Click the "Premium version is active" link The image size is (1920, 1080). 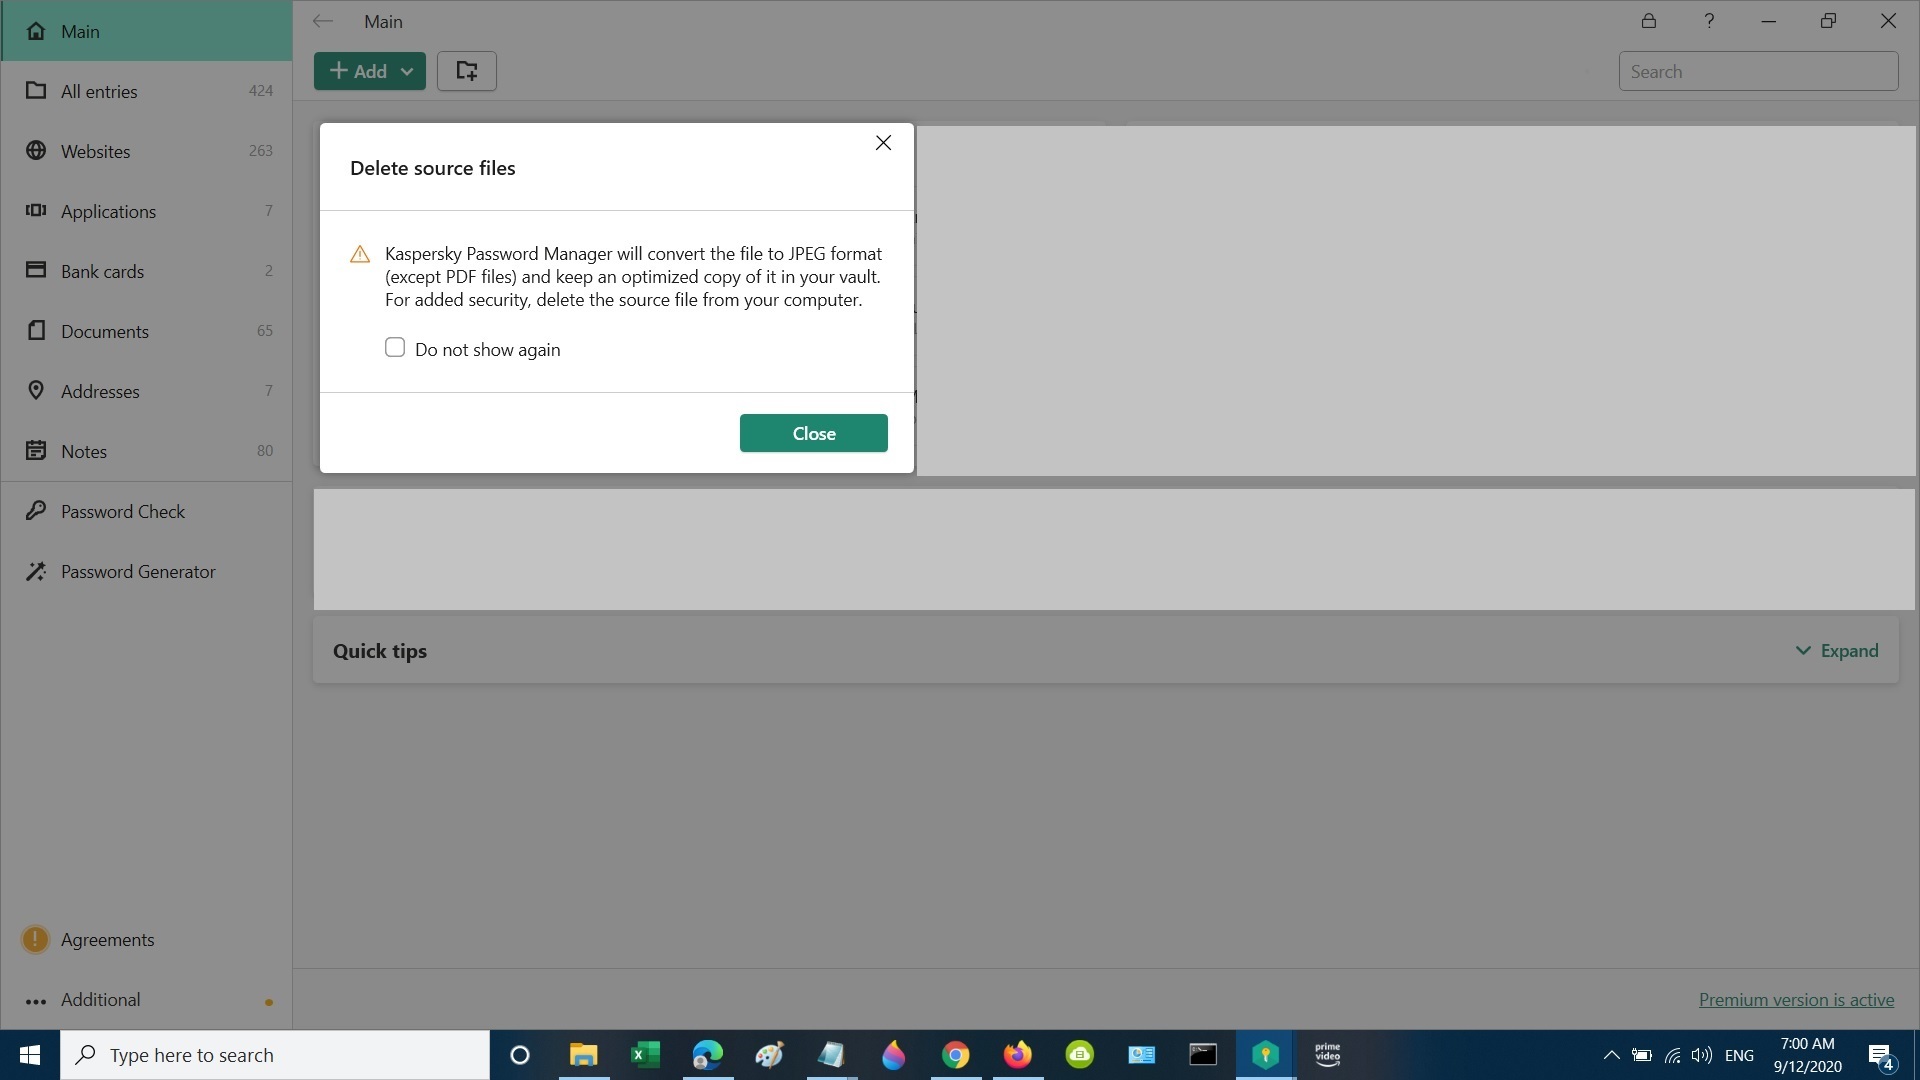(x=1796, y=999)
